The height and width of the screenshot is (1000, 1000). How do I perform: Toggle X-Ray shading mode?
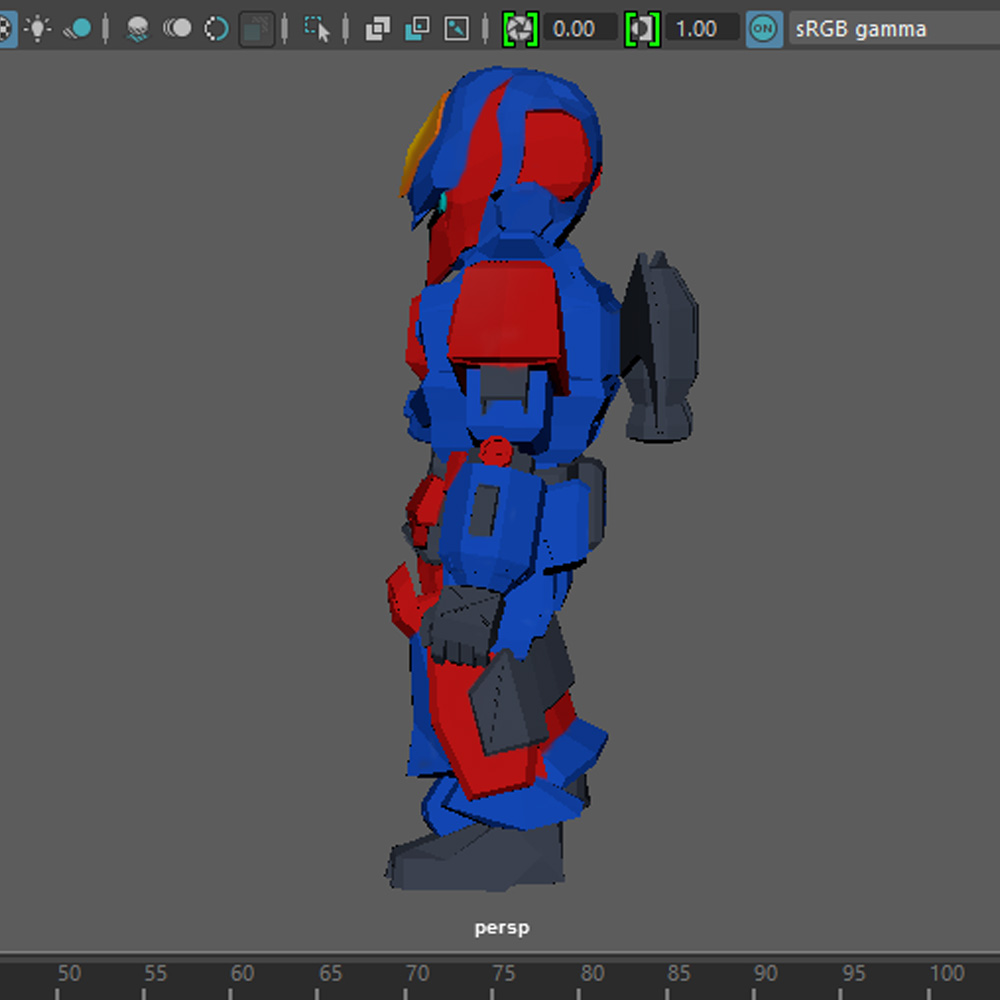click(x=377, y=29)
